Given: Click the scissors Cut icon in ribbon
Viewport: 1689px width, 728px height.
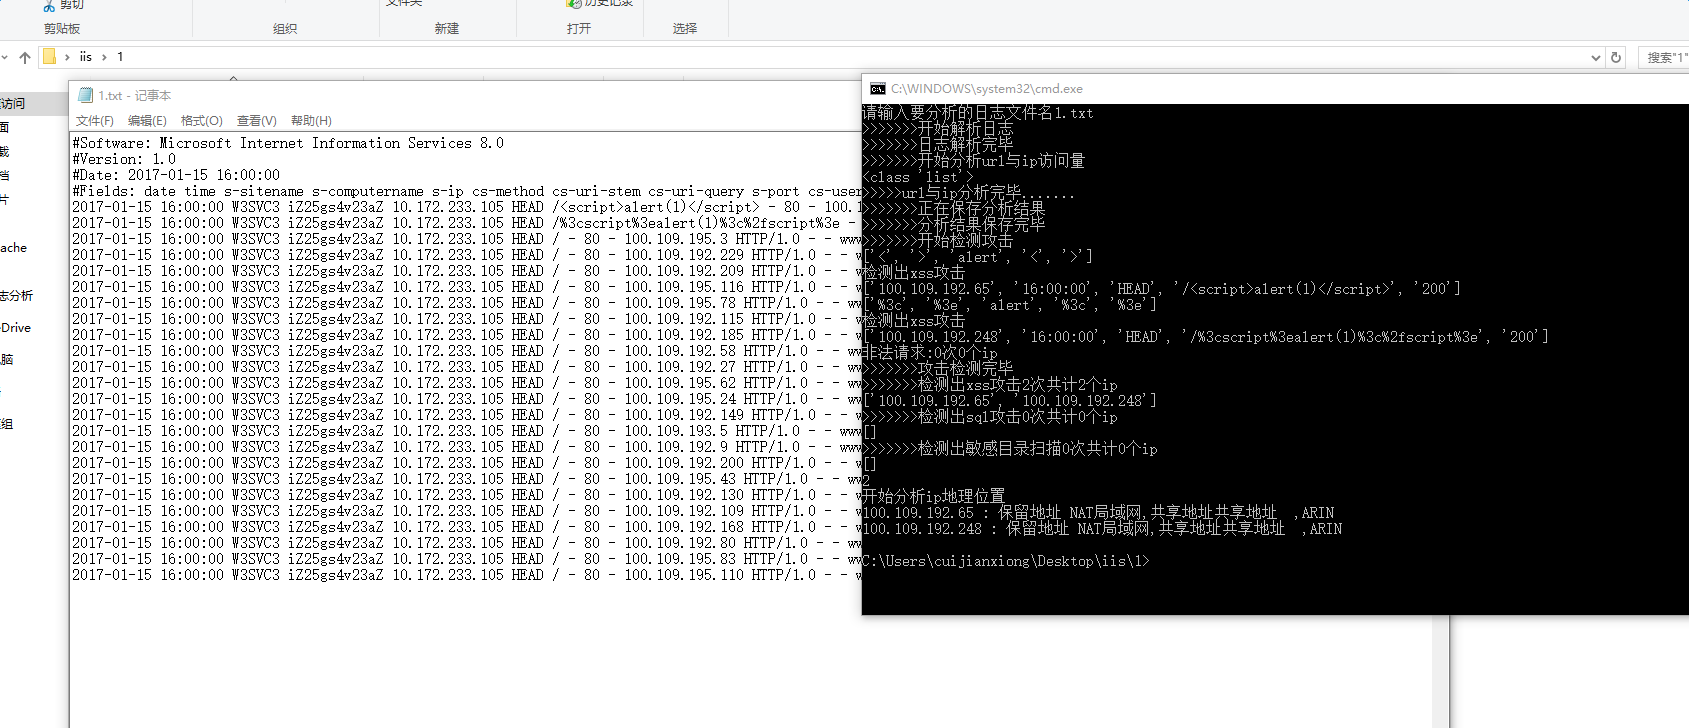Looking at the screenshot, I should [x=49, y=5].
